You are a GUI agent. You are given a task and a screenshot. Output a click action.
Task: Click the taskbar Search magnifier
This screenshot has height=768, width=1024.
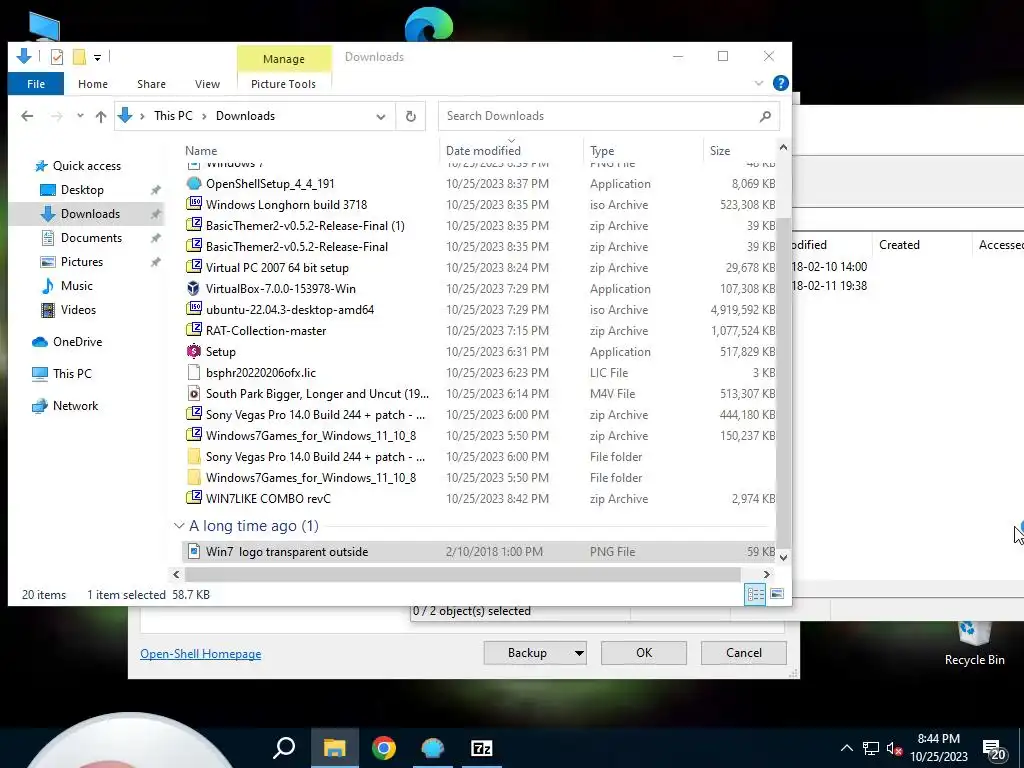(x=285, y=748)
